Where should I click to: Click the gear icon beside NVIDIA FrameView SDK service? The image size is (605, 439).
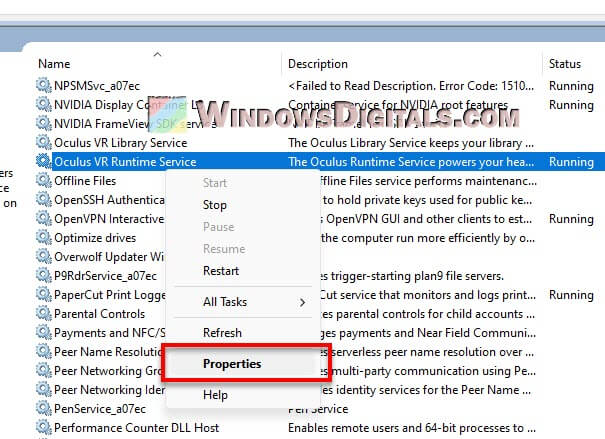point(44,123)
